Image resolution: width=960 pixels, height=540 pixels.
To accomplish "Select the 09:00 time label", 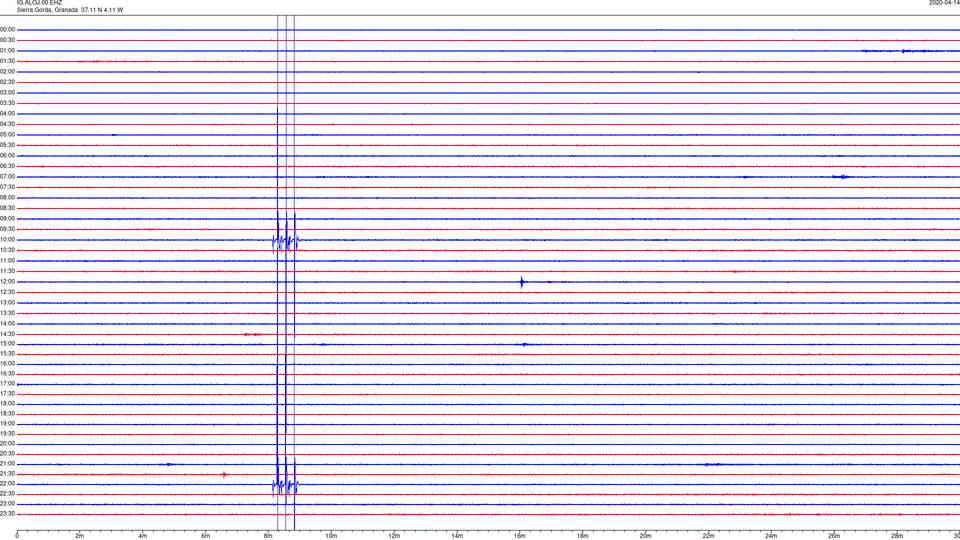I will [x=7, y=219].
